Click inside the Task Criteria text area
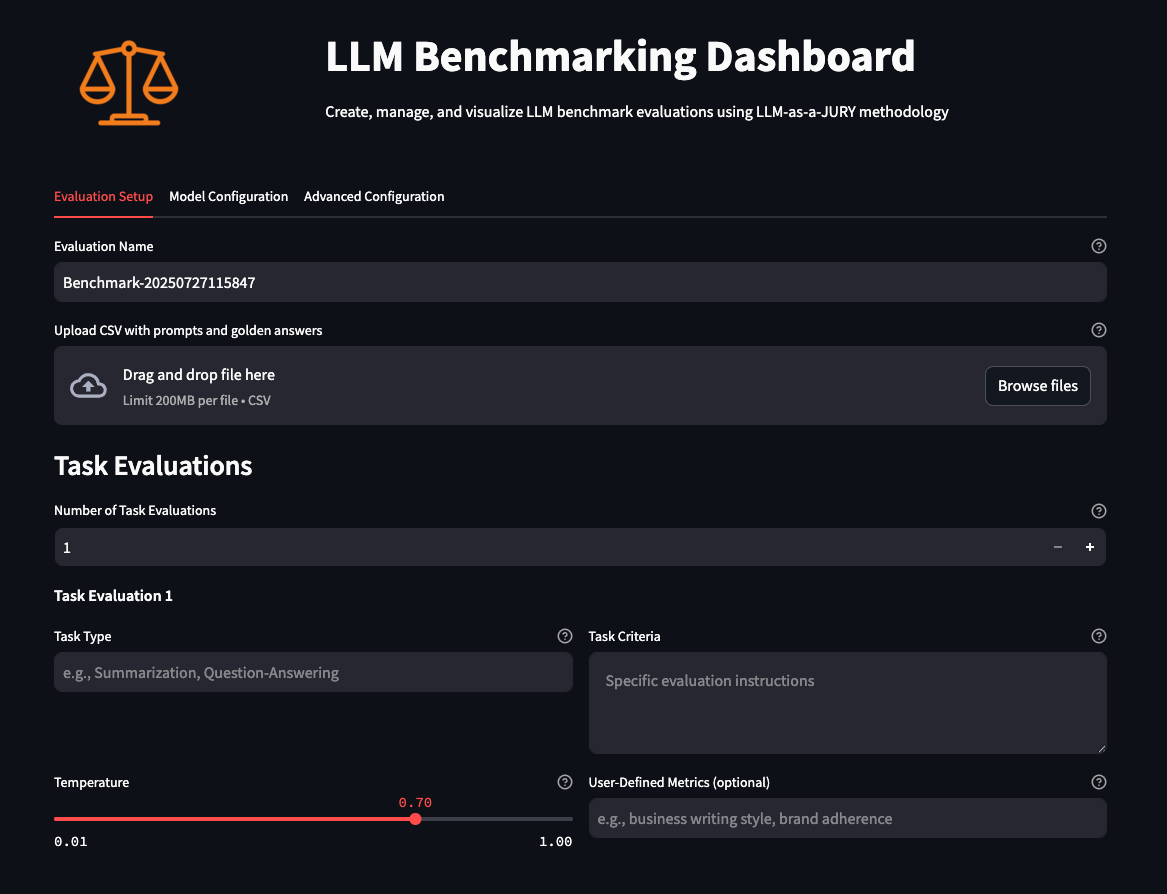 tap(846, 703)
